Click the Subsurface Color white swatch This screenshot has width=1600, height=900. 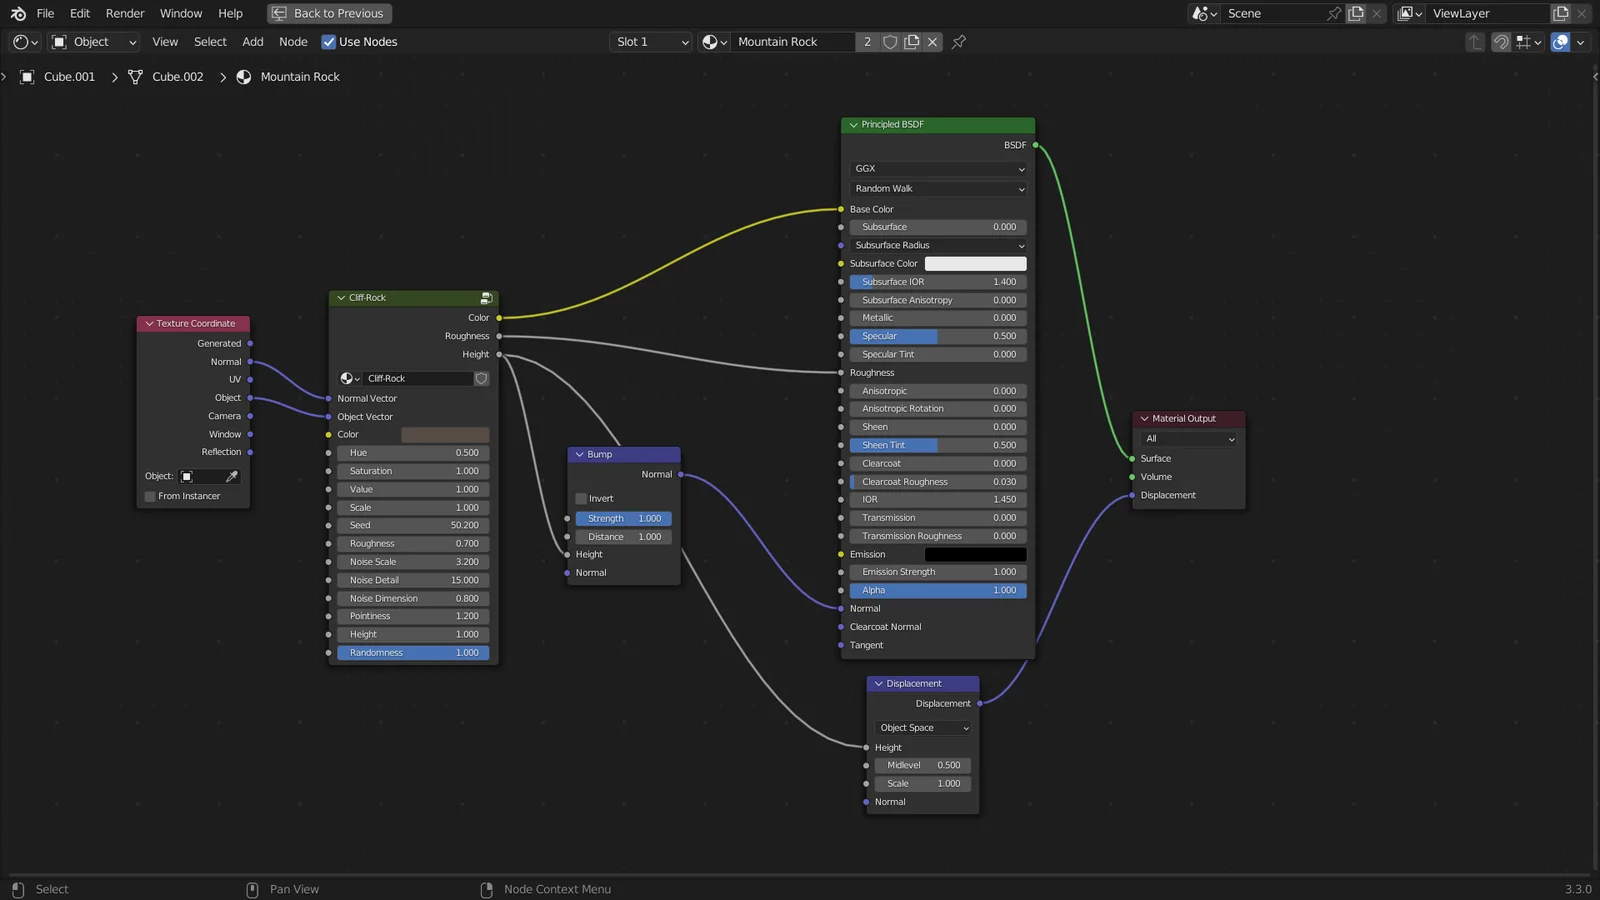tap(975, 264)
